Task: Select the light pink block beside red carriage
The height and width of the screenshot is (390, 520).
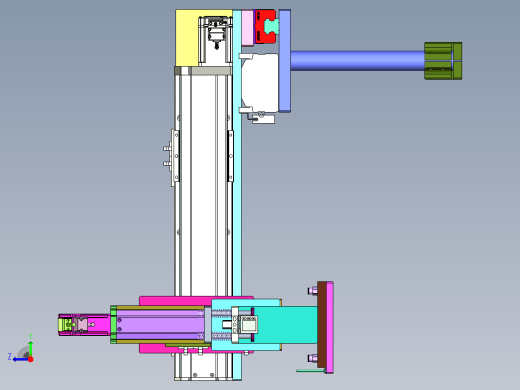Action: coord(247,28)
